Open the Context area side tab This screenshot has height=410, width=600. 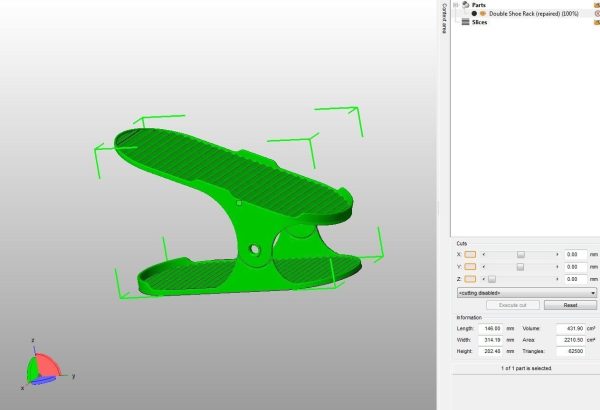pyautogui.click(x=444, y=18)
